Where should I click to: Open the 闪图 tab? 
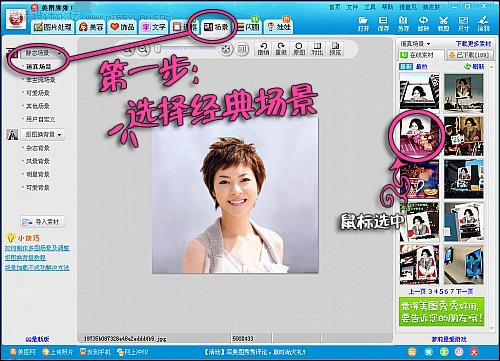(x=249, y=27)
